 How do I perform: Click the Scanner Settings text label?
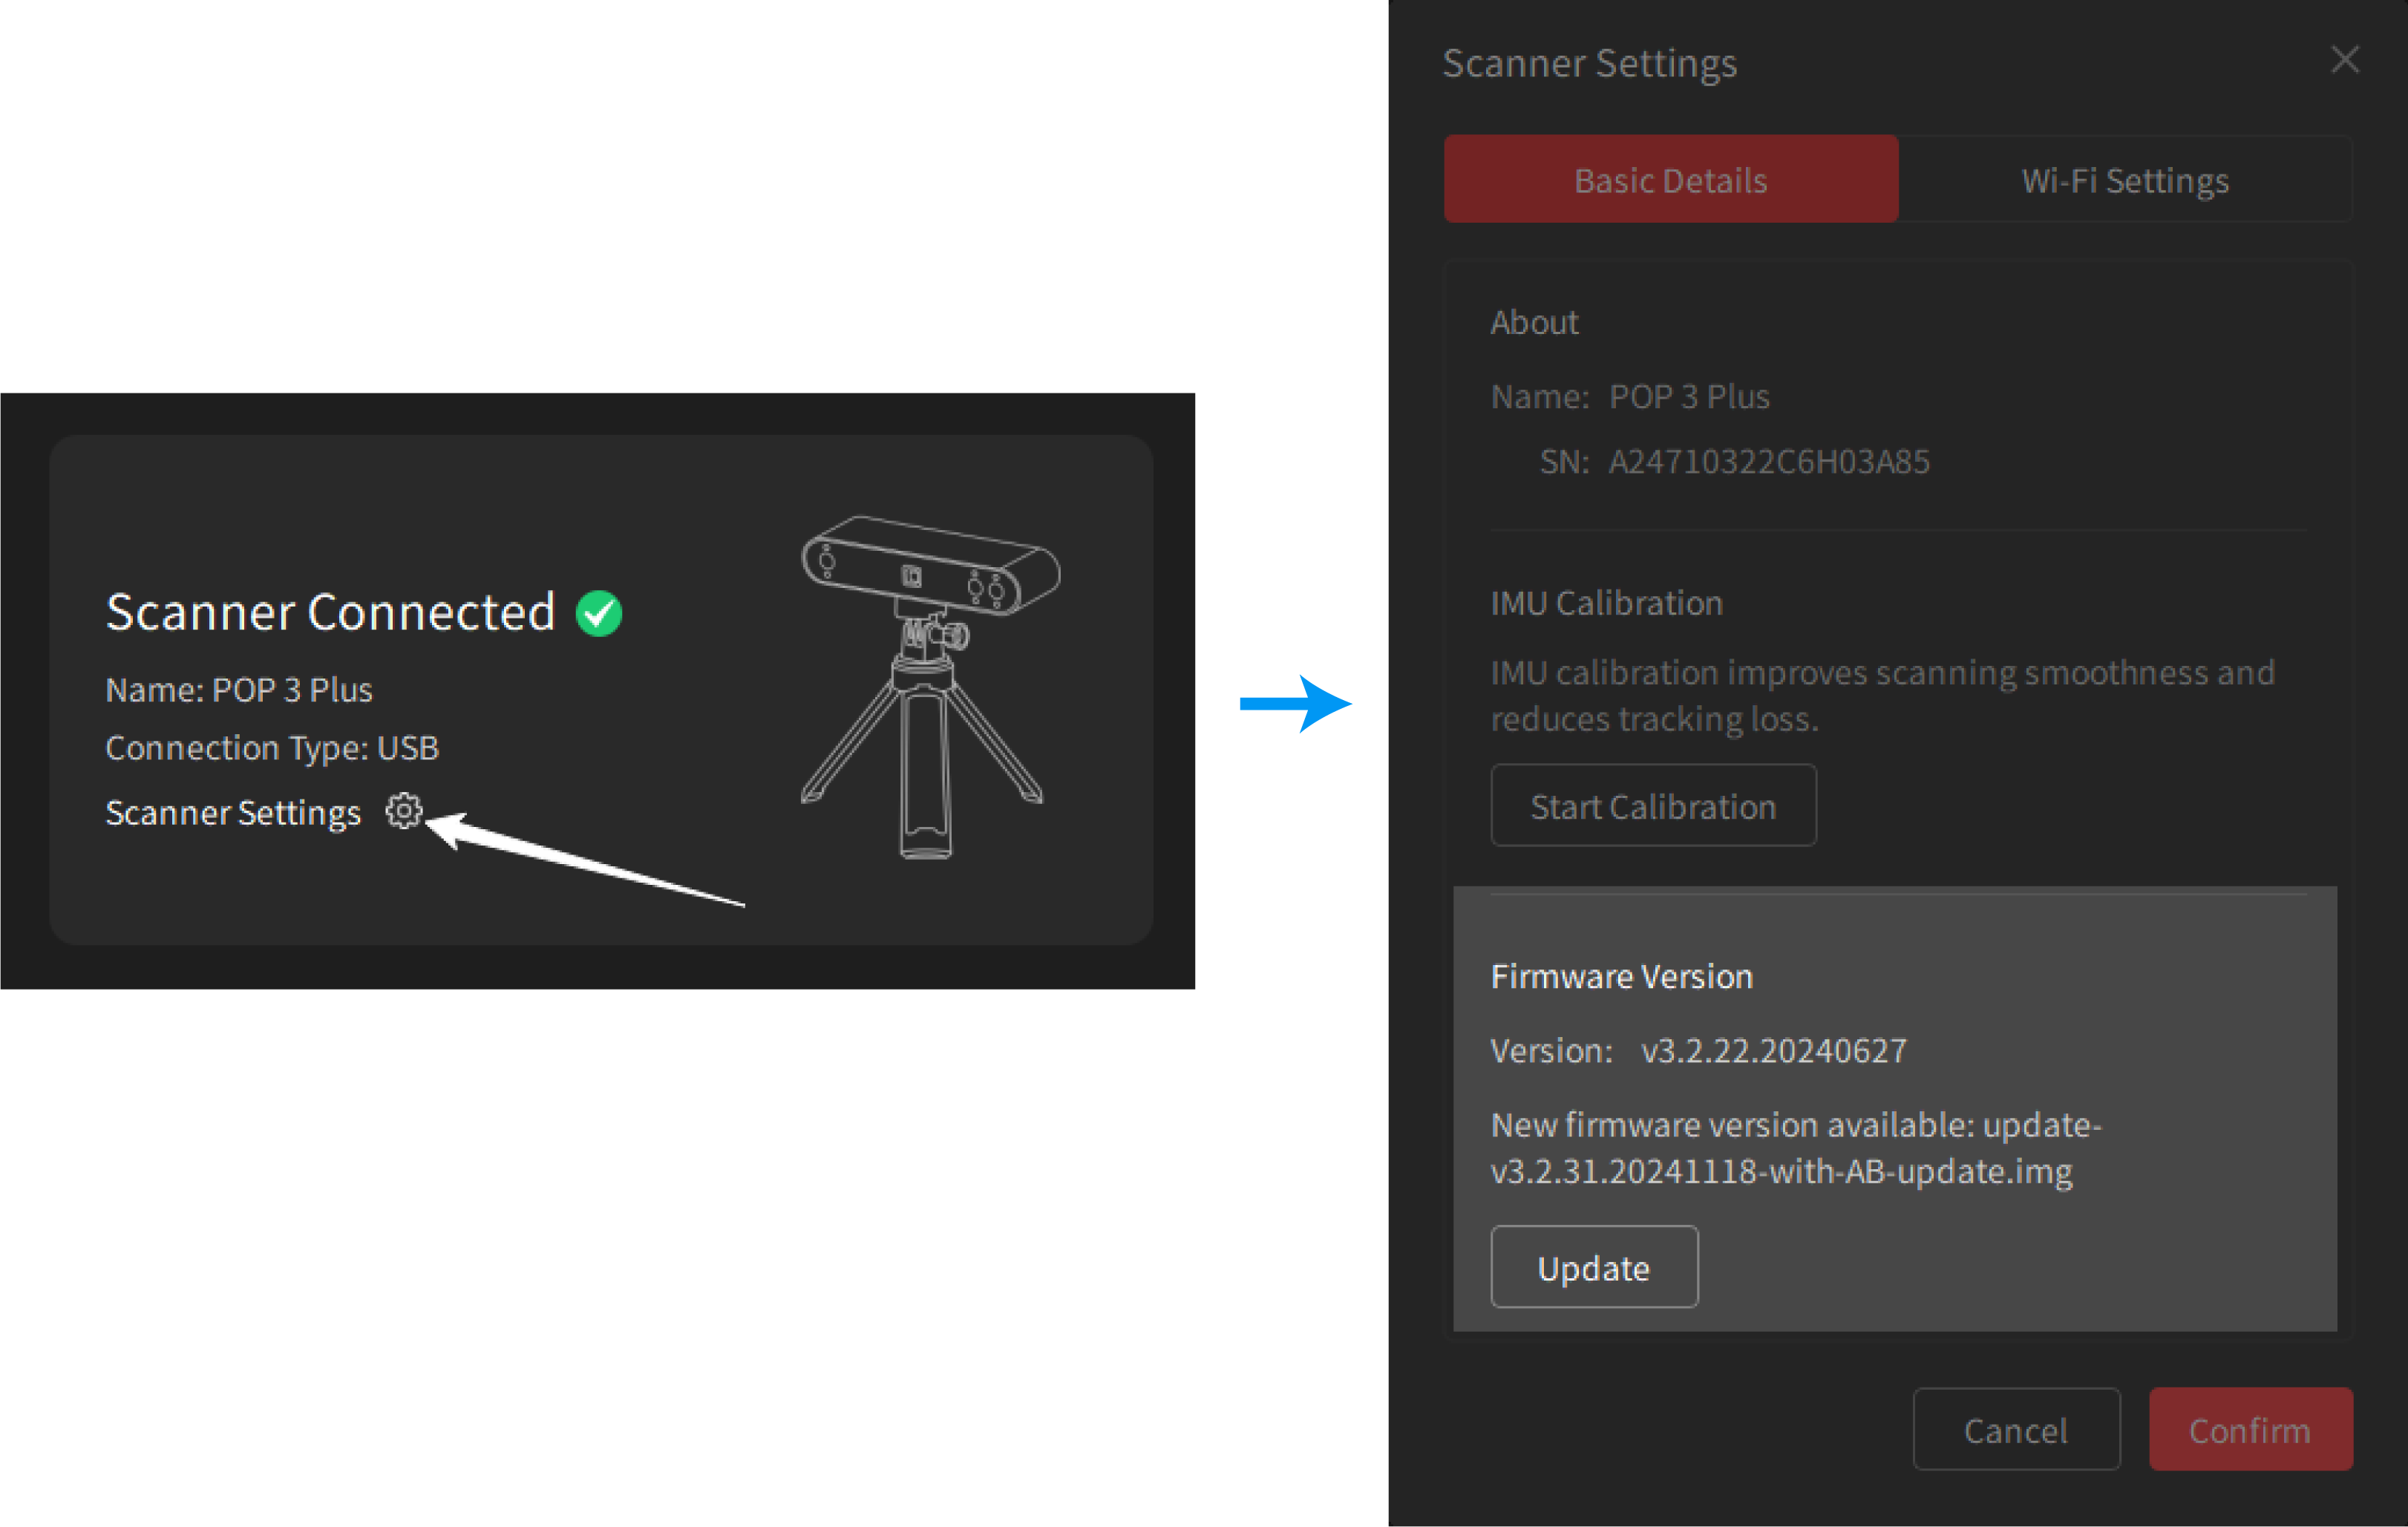pos(233,813)
